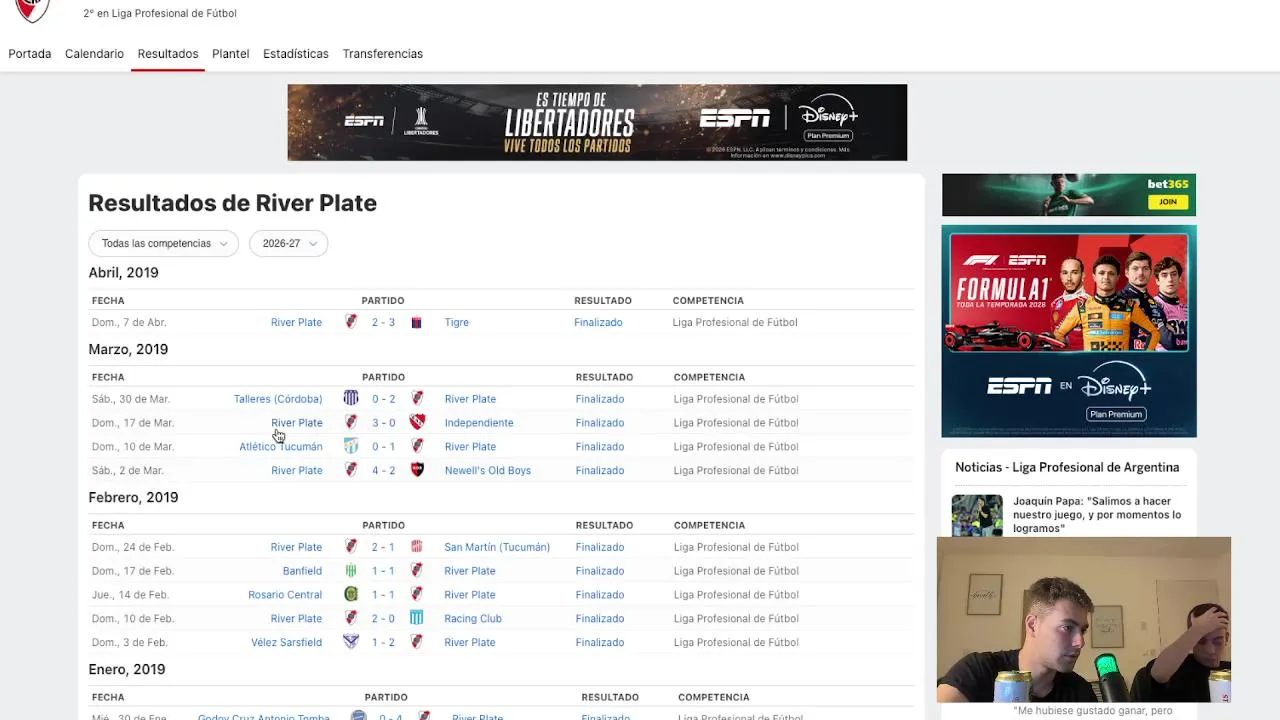The image size is (1280, 720).
Task: Open the Newell's Old Boys team link
Action: click(x=488, y=470)
